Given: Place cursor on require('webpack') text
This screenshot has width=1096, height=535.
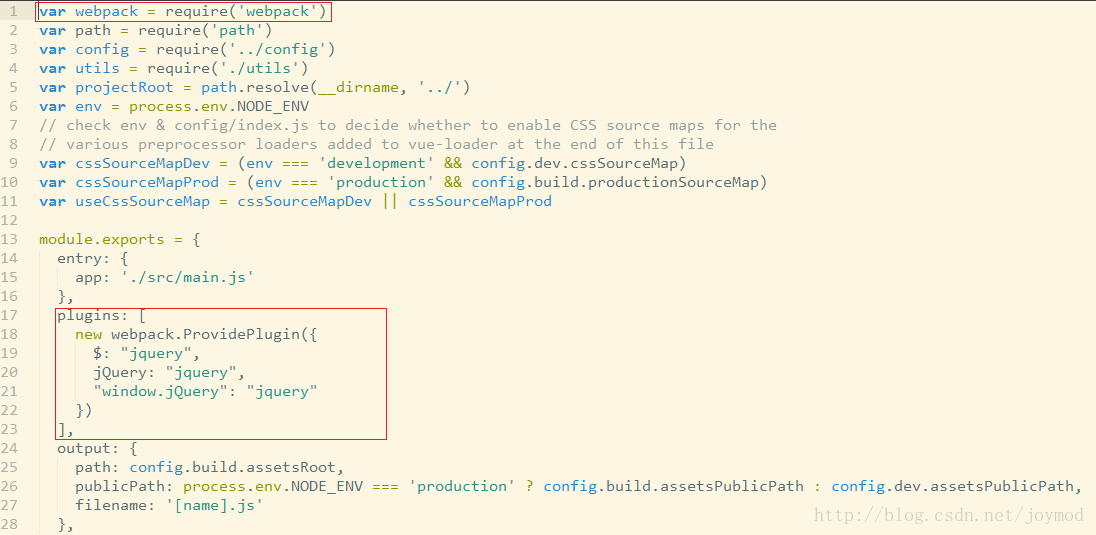Looking at the screenshot, I should click(x=246, y=12).
